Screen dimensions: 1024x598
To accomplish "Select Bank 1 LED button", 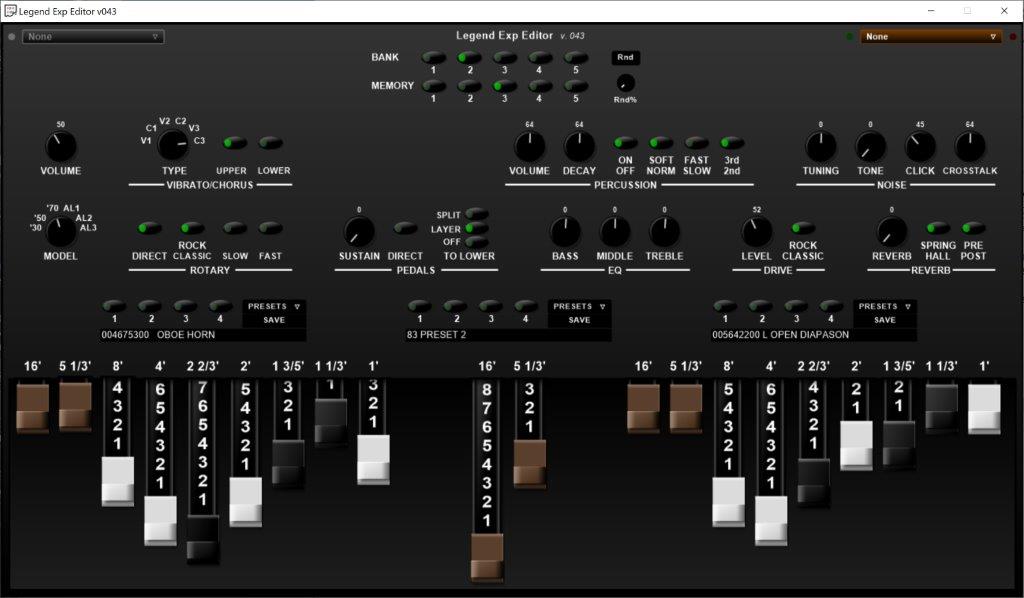I will 434,57.
